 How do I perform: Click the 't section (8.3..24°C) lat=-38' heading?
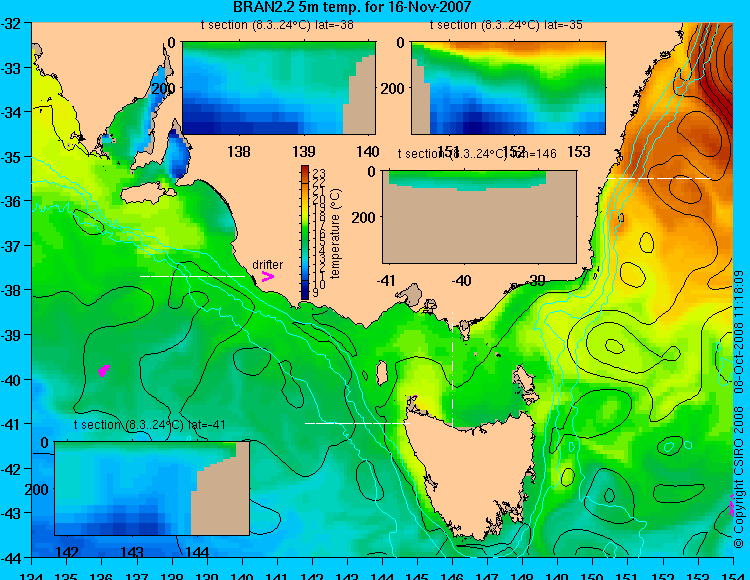277,25
